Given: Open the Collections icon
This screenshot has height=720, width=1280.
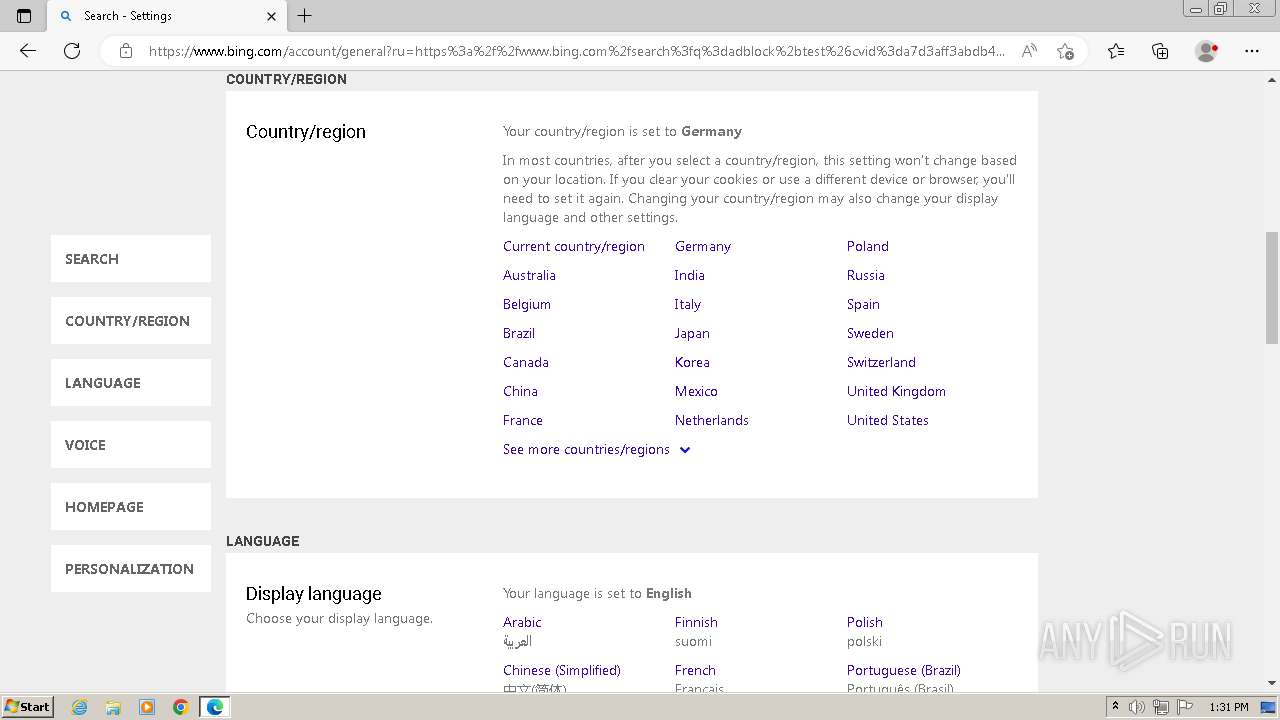Looking at the screenshot, I should pos(1160,51).
